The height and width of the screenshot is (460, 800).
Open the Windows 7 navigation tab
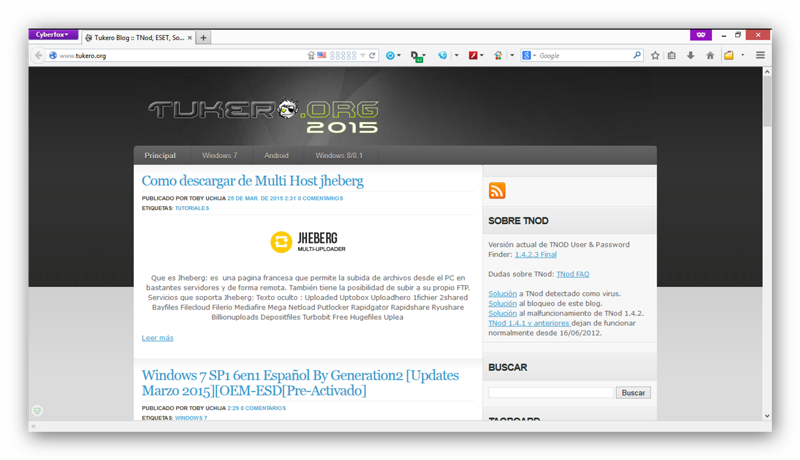point(219,156)
